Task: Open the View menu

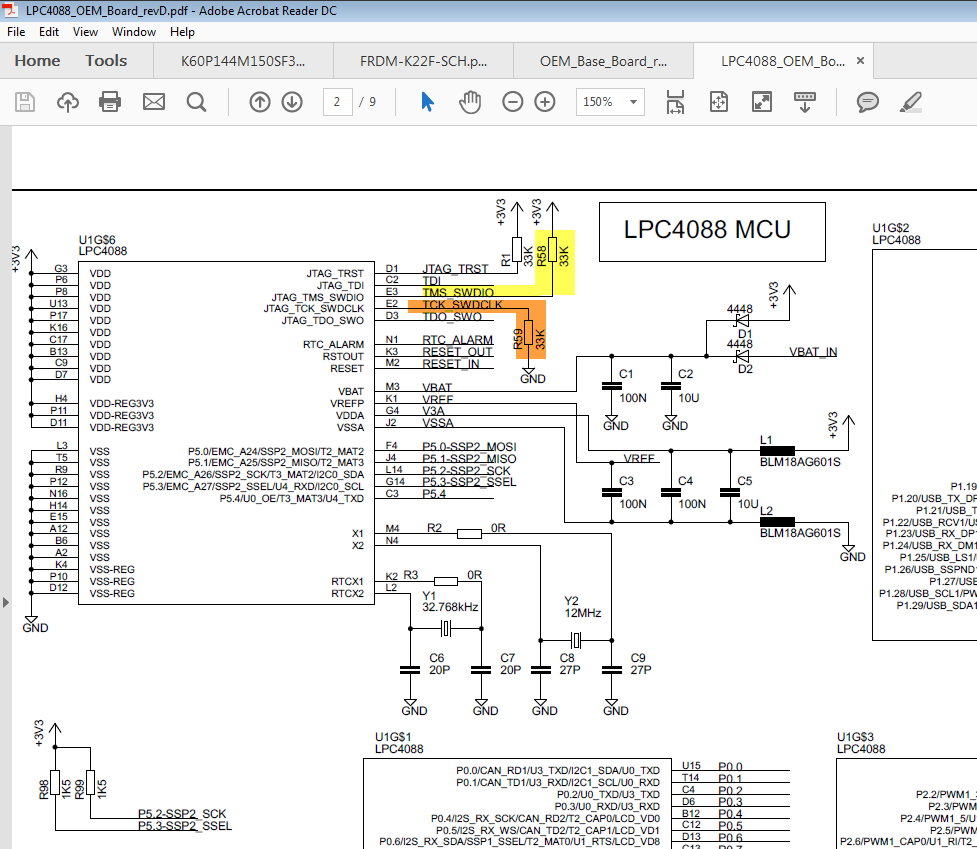Action: [x=85, y=32]
